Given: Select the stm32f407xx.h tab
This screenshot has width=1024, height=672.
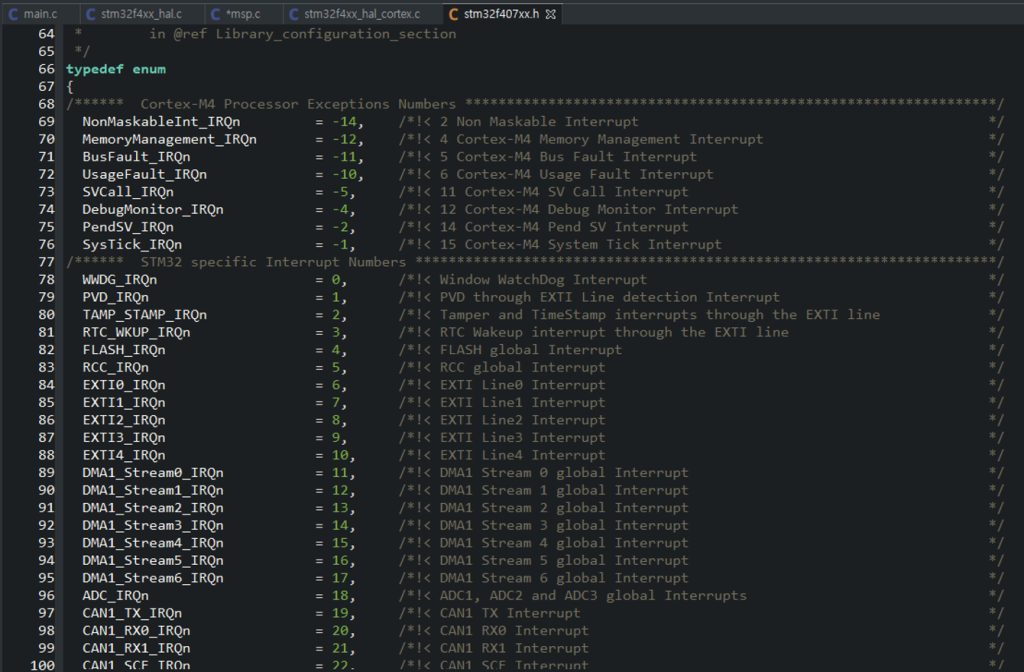Looking at the screenshot, I should 501,14.
